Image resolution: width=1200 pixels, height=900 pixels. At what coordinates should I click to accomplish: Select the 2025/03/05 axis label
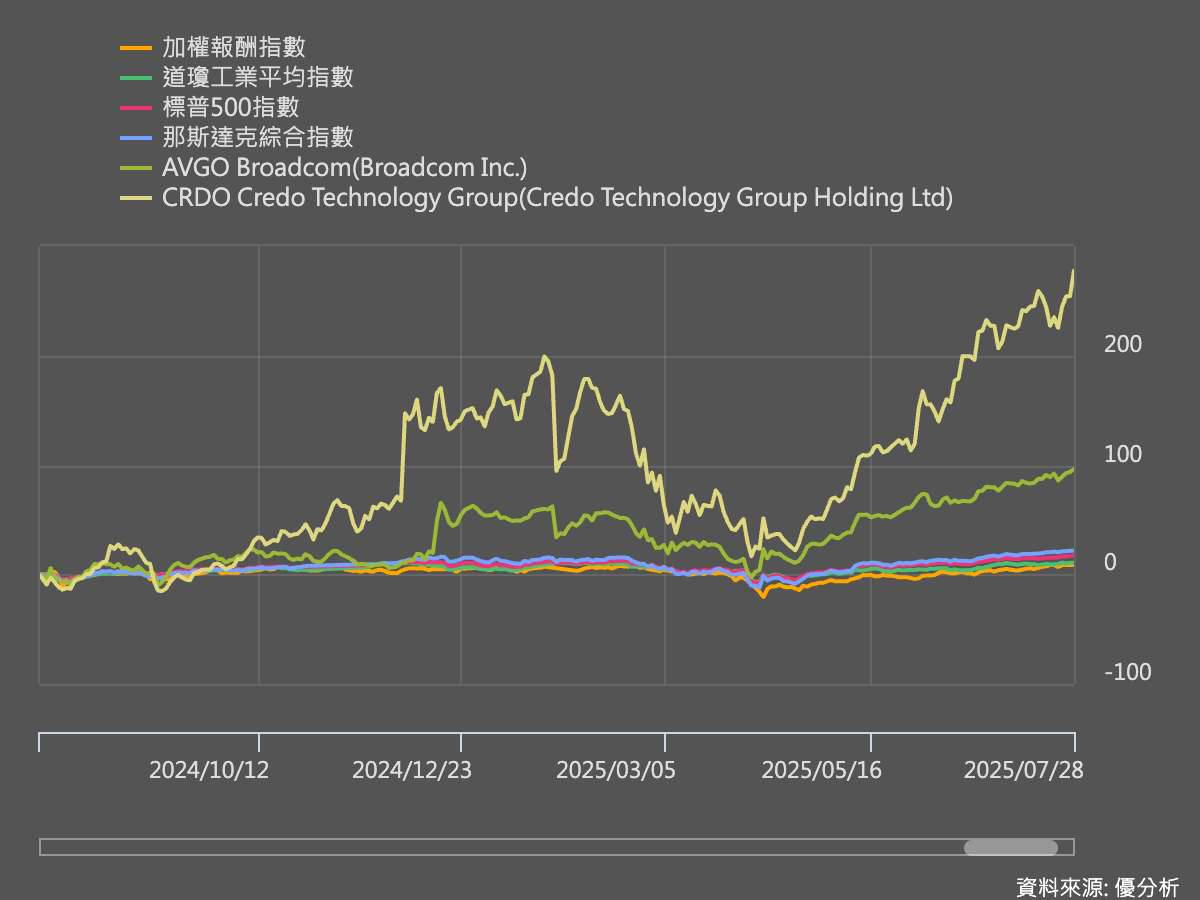point(617,770)
